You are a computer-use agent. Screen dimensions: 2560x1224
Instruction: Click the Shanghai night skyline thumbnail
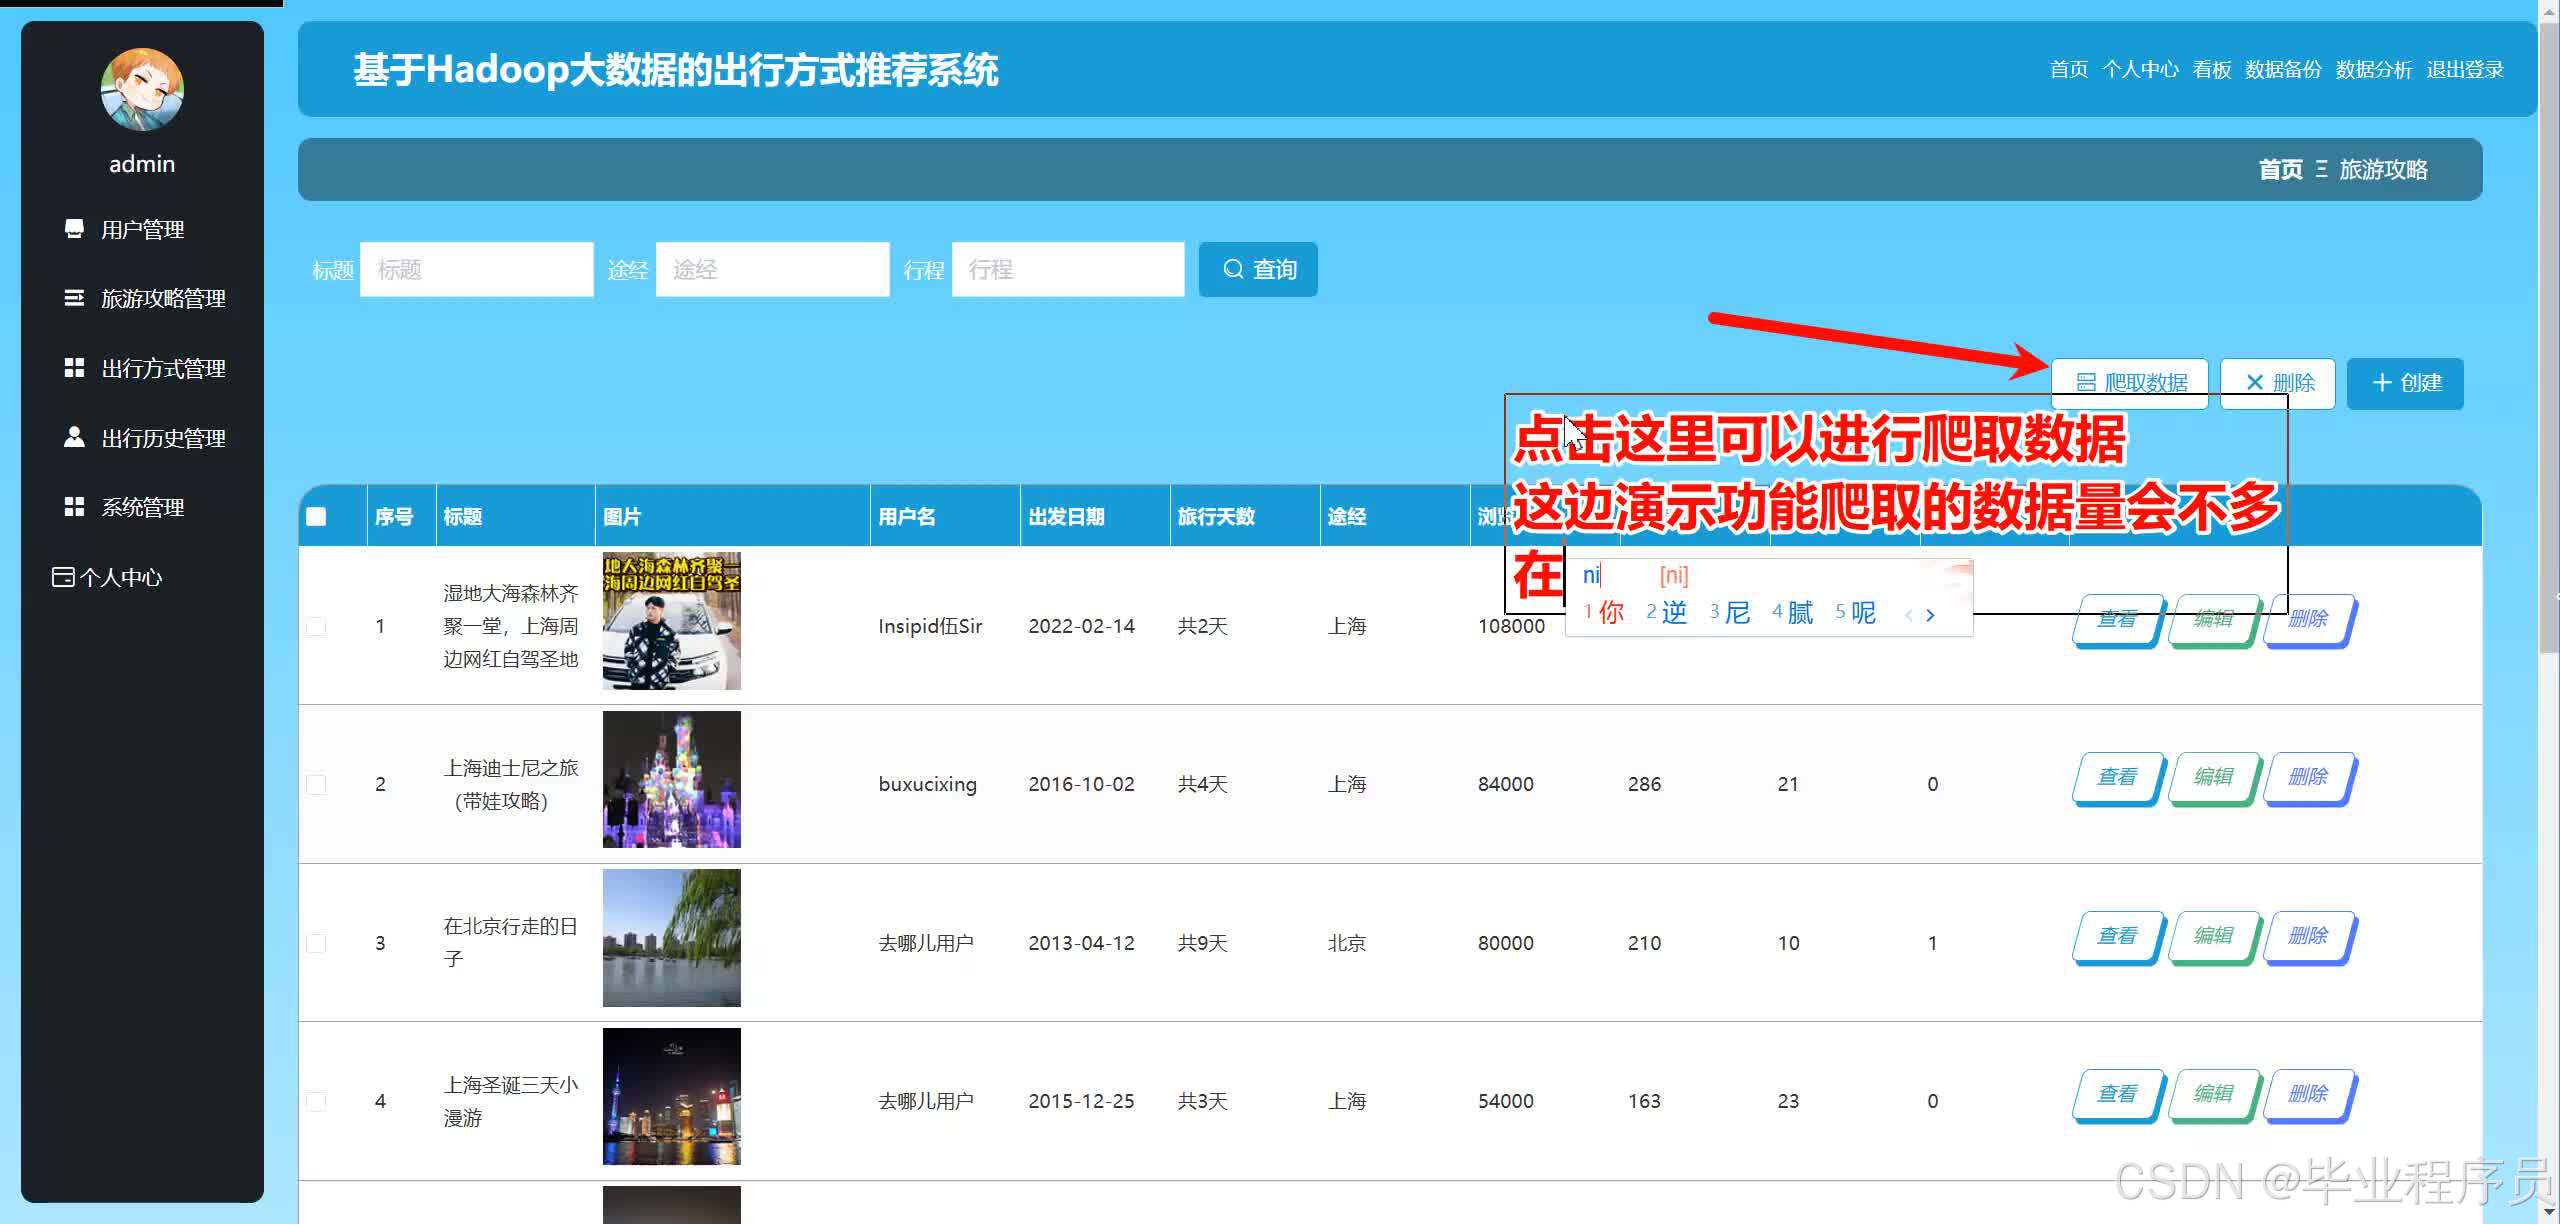coord(672,1096)
